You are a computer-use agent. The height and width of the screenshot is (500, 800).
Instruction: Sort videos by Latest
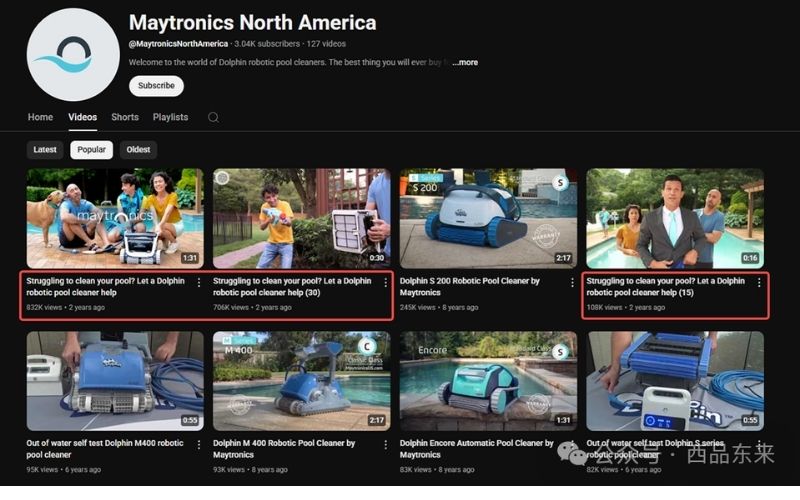(45, 149)
